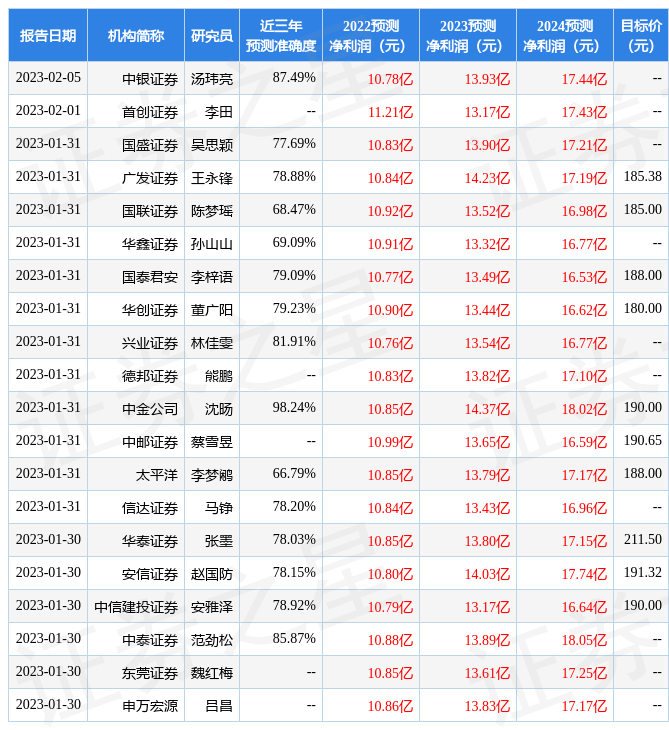The width and height of the screenshot is (669, 730).
Task: Click accuracy value 85.87%
Action: coord(294,639)
